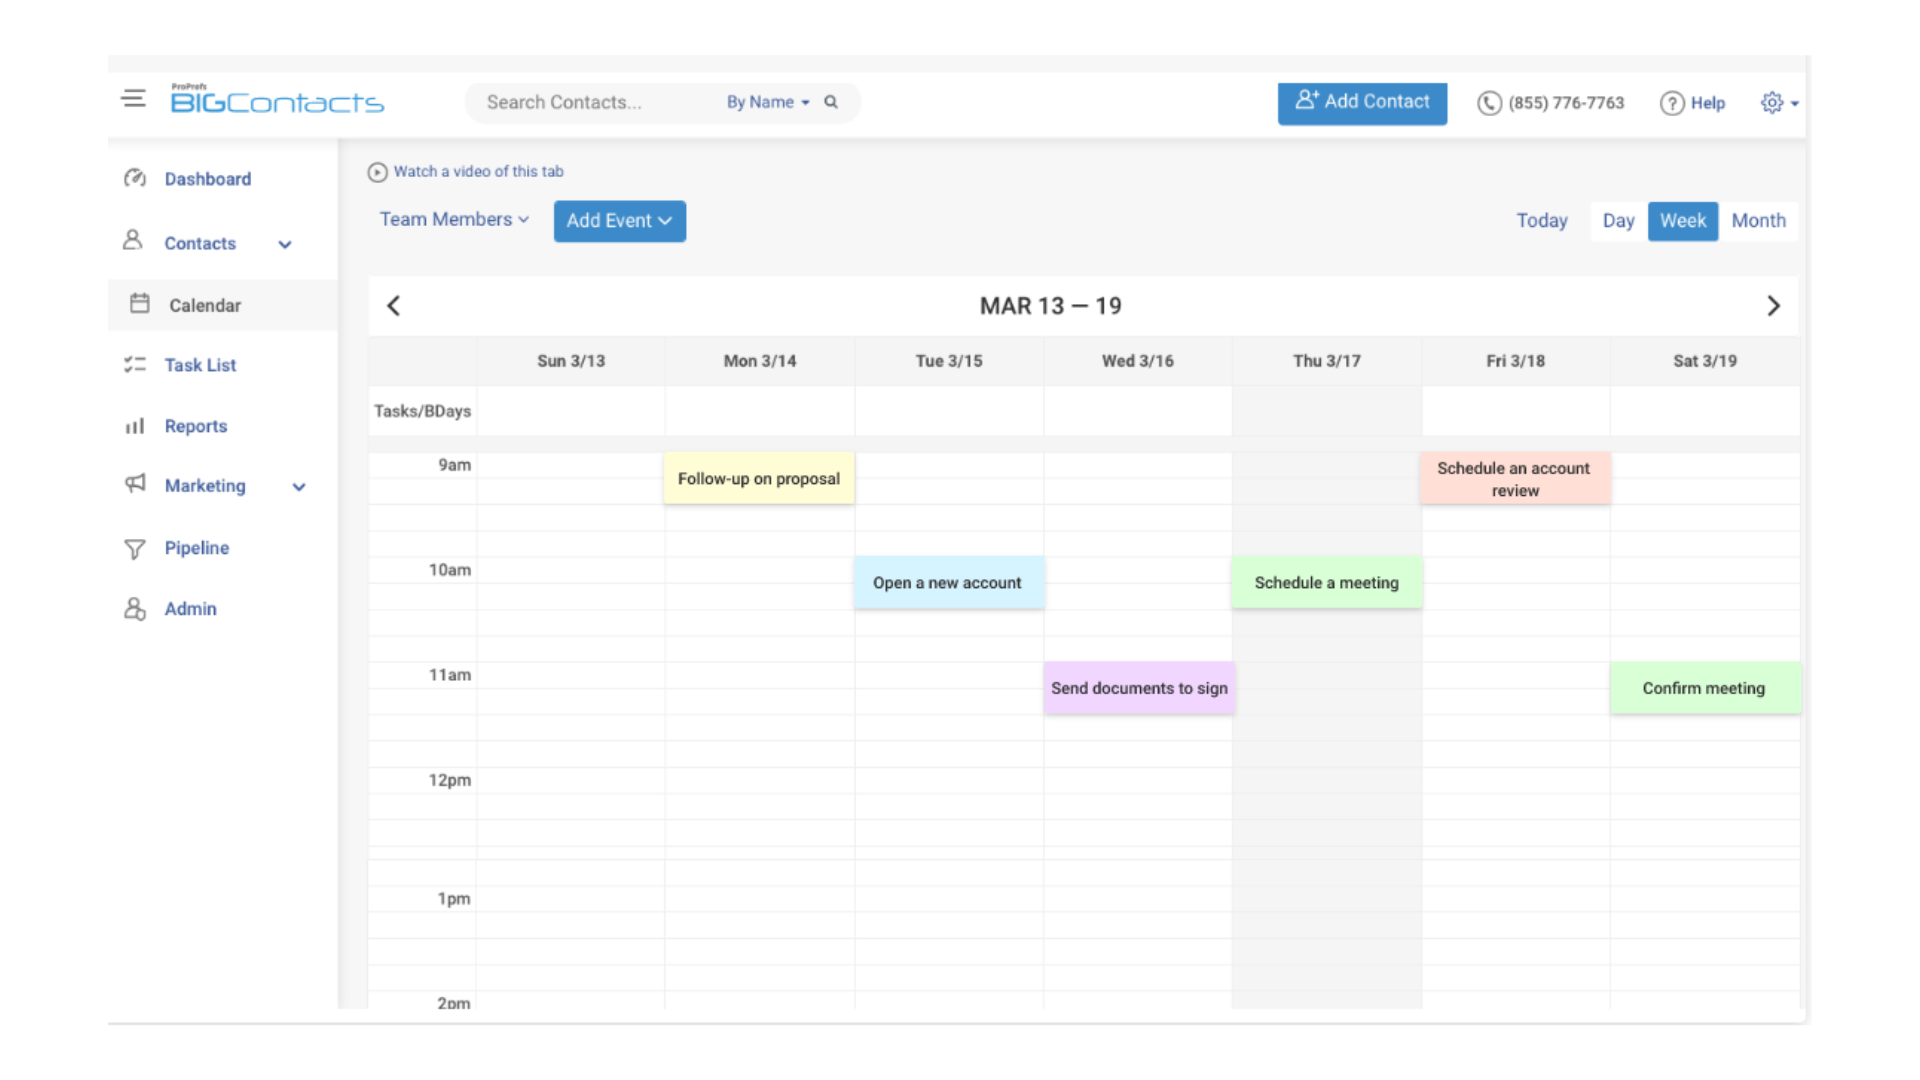
Task: Switch to Month view
Action: click(1758, 221)
